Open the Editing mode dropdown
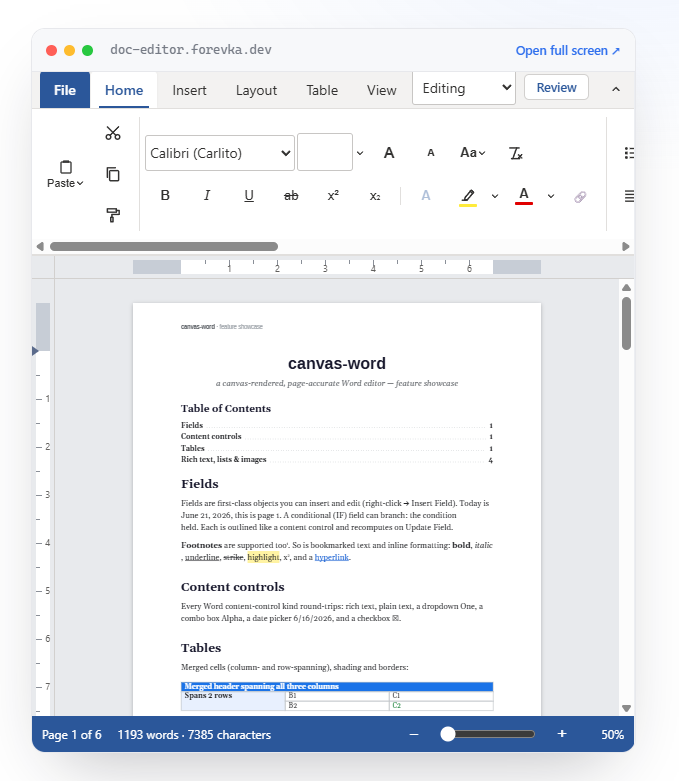The width and height of the screenshot is (679, 781). [464, 88]
